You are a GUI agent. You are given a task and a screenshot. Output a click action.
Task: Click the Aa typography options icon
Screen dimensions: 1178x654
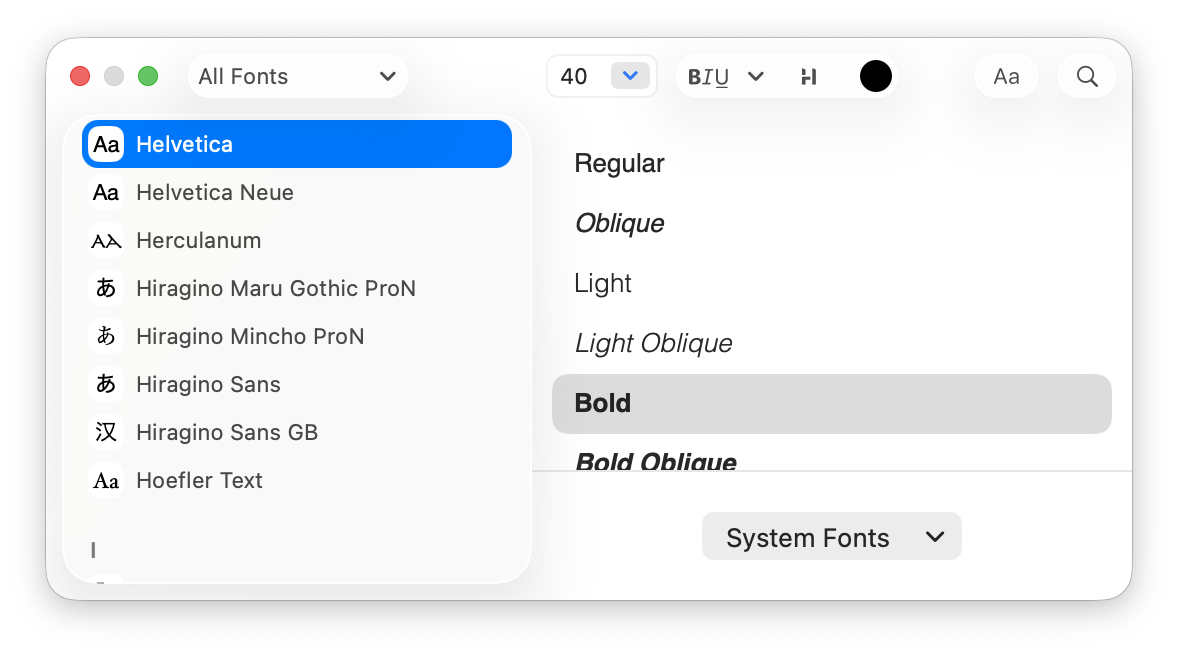[1006, 76]
